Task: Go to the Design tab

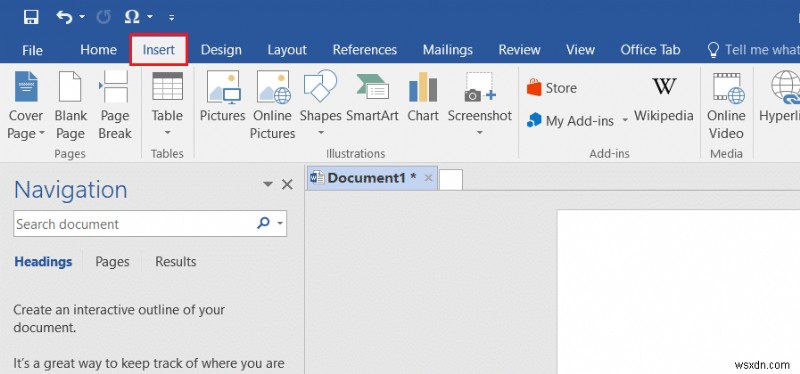Action: pyautogui.click(x=221, y=50)
